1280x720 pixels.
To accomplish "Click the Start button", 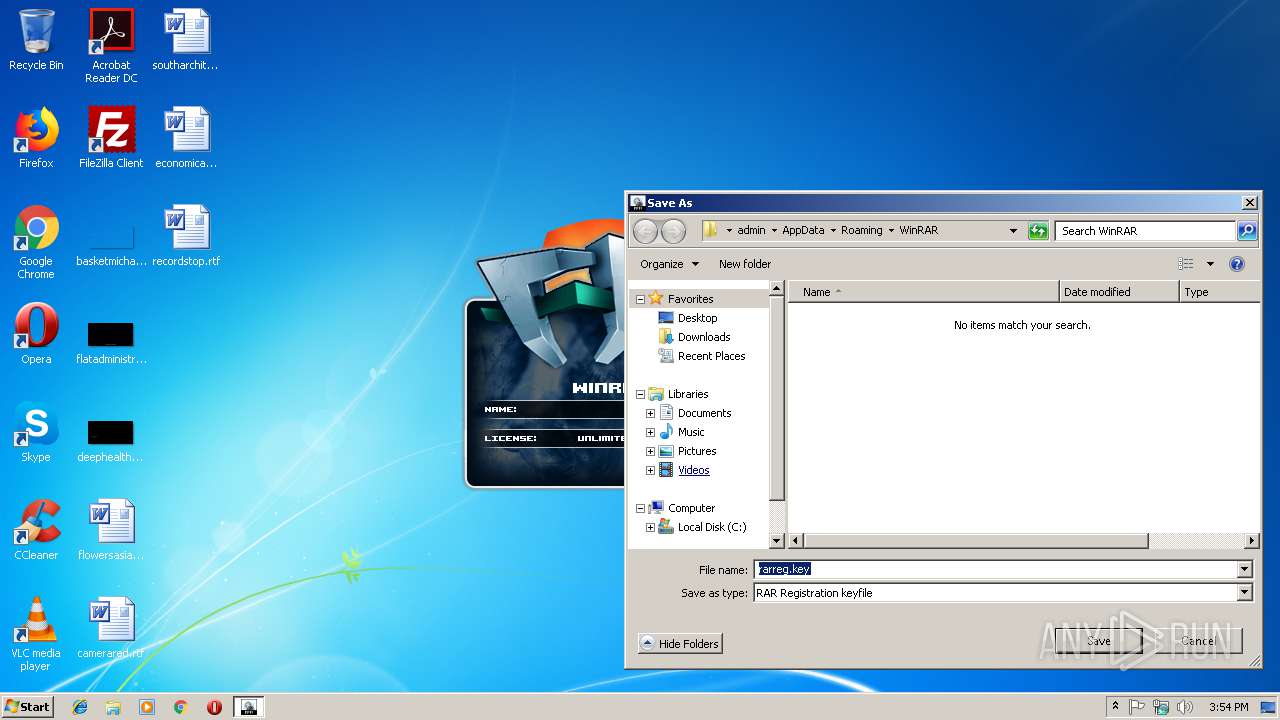I will click(27, 707).
